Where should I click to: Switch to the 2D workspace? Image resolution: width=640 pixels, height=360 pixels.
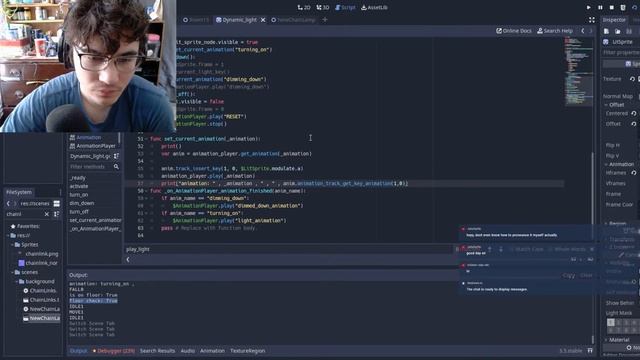(304, 7)
